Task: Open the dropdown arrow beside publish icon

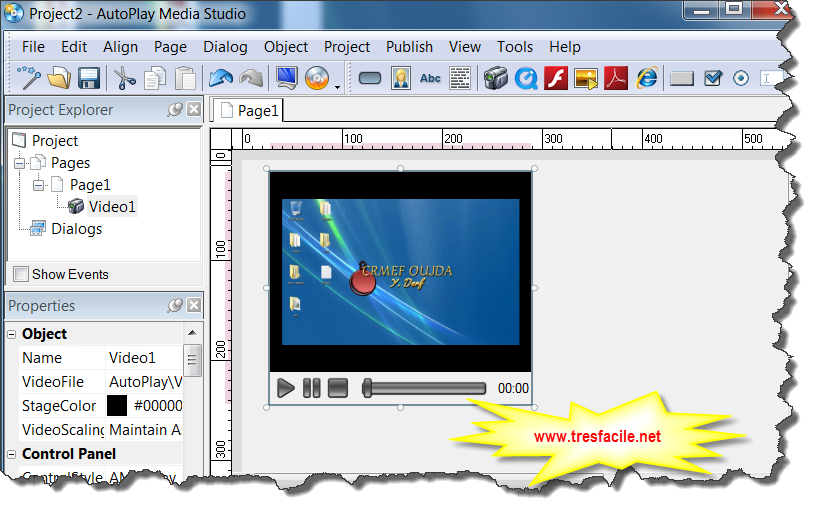Action: (337, 87)
